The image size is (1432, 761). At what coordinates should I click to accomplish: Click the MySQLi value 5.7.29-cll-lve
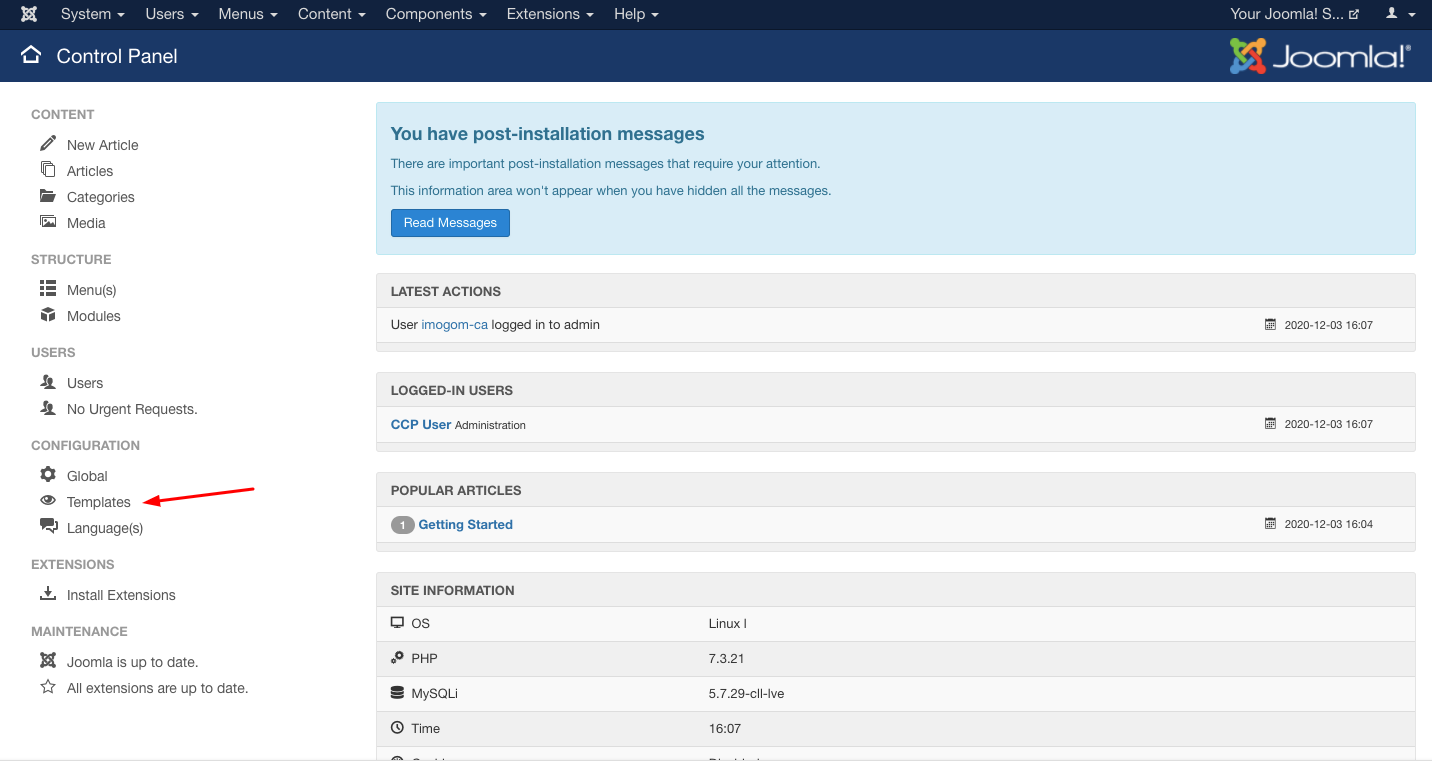(746, 693)
